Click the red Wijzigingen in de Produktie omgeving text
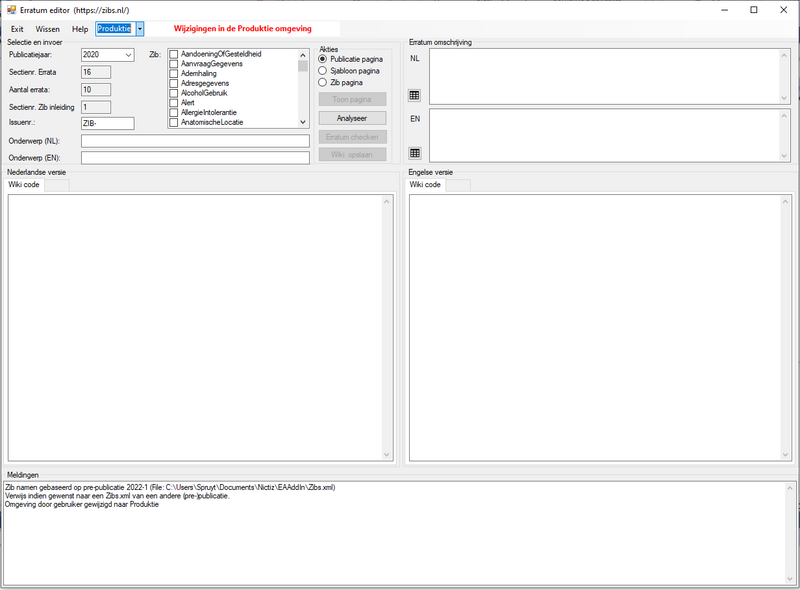This screenshot has width=800, height=590. click(242, 29)
